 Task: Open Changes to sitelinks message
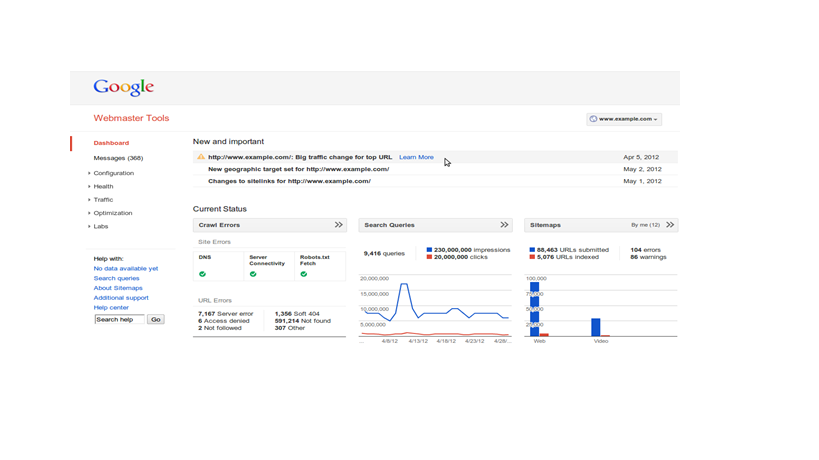[x=289, y=181]
